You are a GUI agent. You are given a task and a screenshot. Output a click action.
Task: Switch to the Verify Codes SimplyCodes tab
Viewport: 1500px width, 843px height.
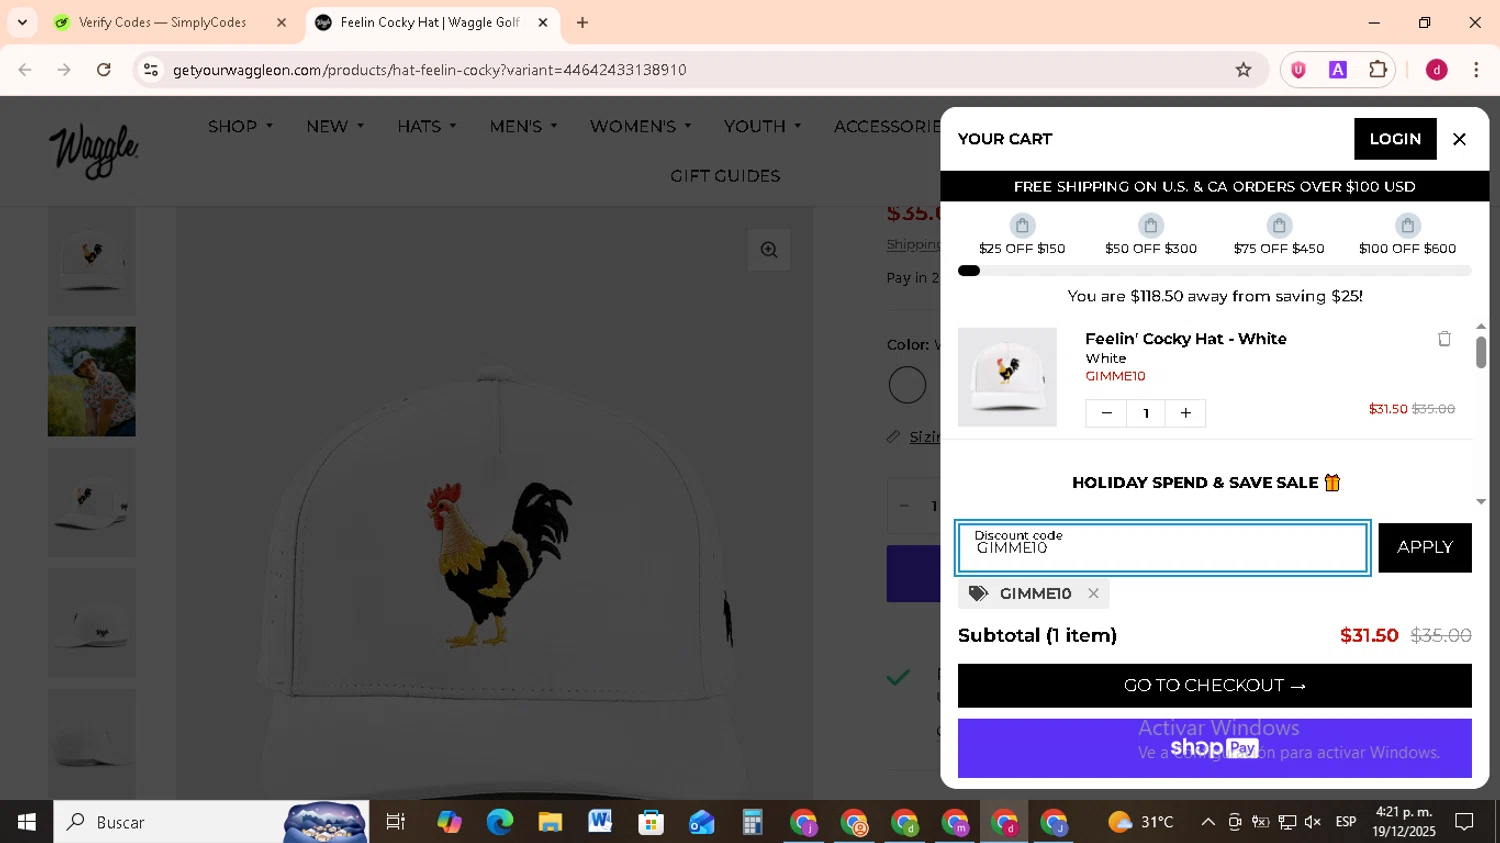click(x=160, y=22)
